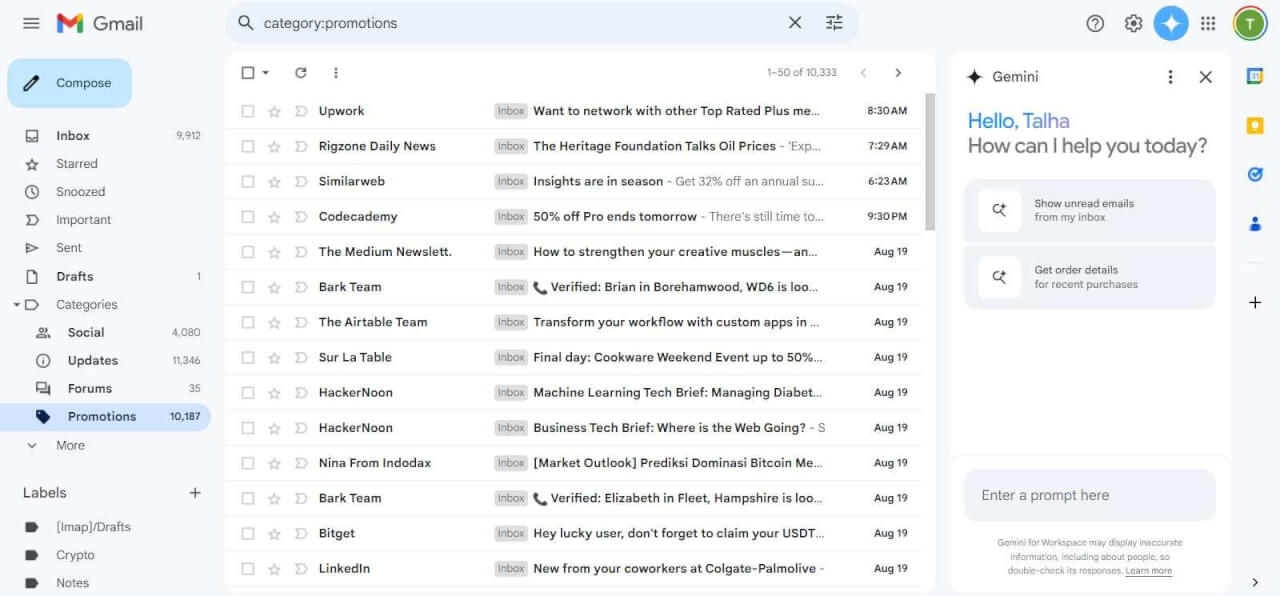Go to the Drafts folder

[x=74, y=276]
